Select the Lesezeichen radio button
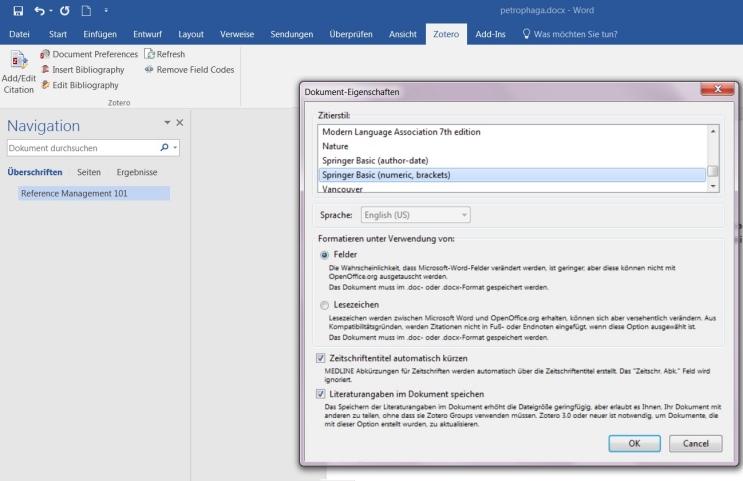Screen dimensions: 743x481 [x=325, y=305]
